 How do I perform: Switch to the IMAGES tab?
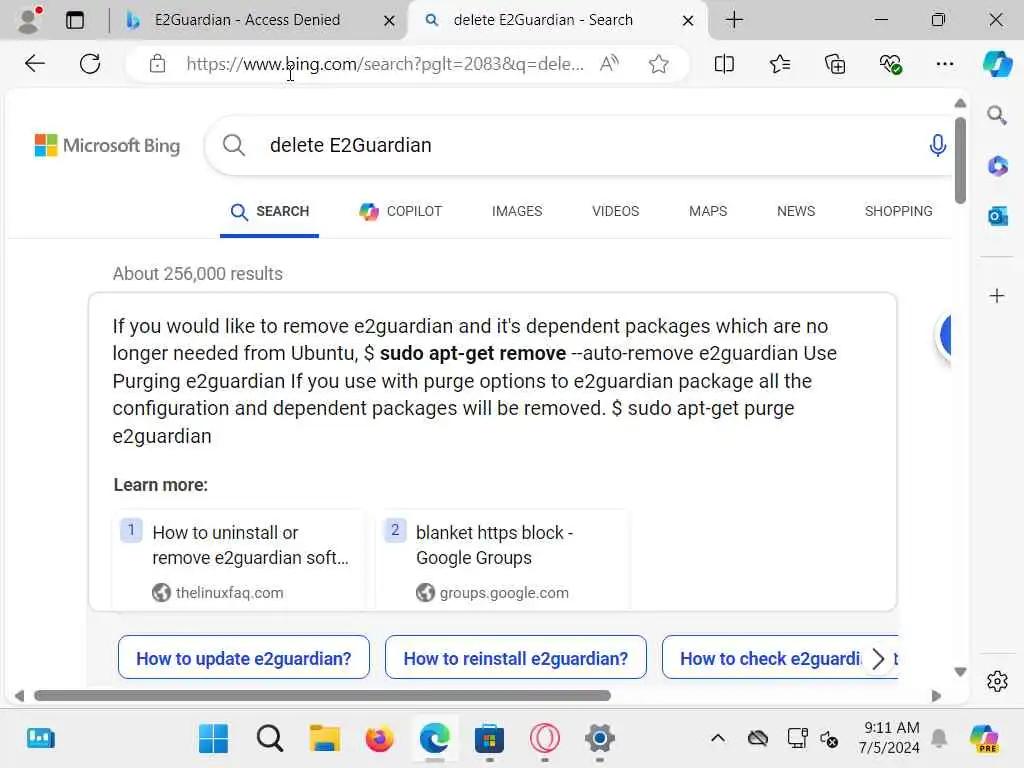click(517, 212)
